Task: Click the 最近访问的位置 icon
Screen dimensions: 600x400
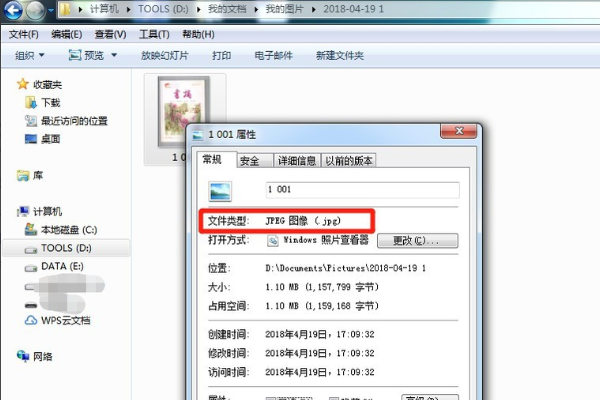Action: pos(31,121)
